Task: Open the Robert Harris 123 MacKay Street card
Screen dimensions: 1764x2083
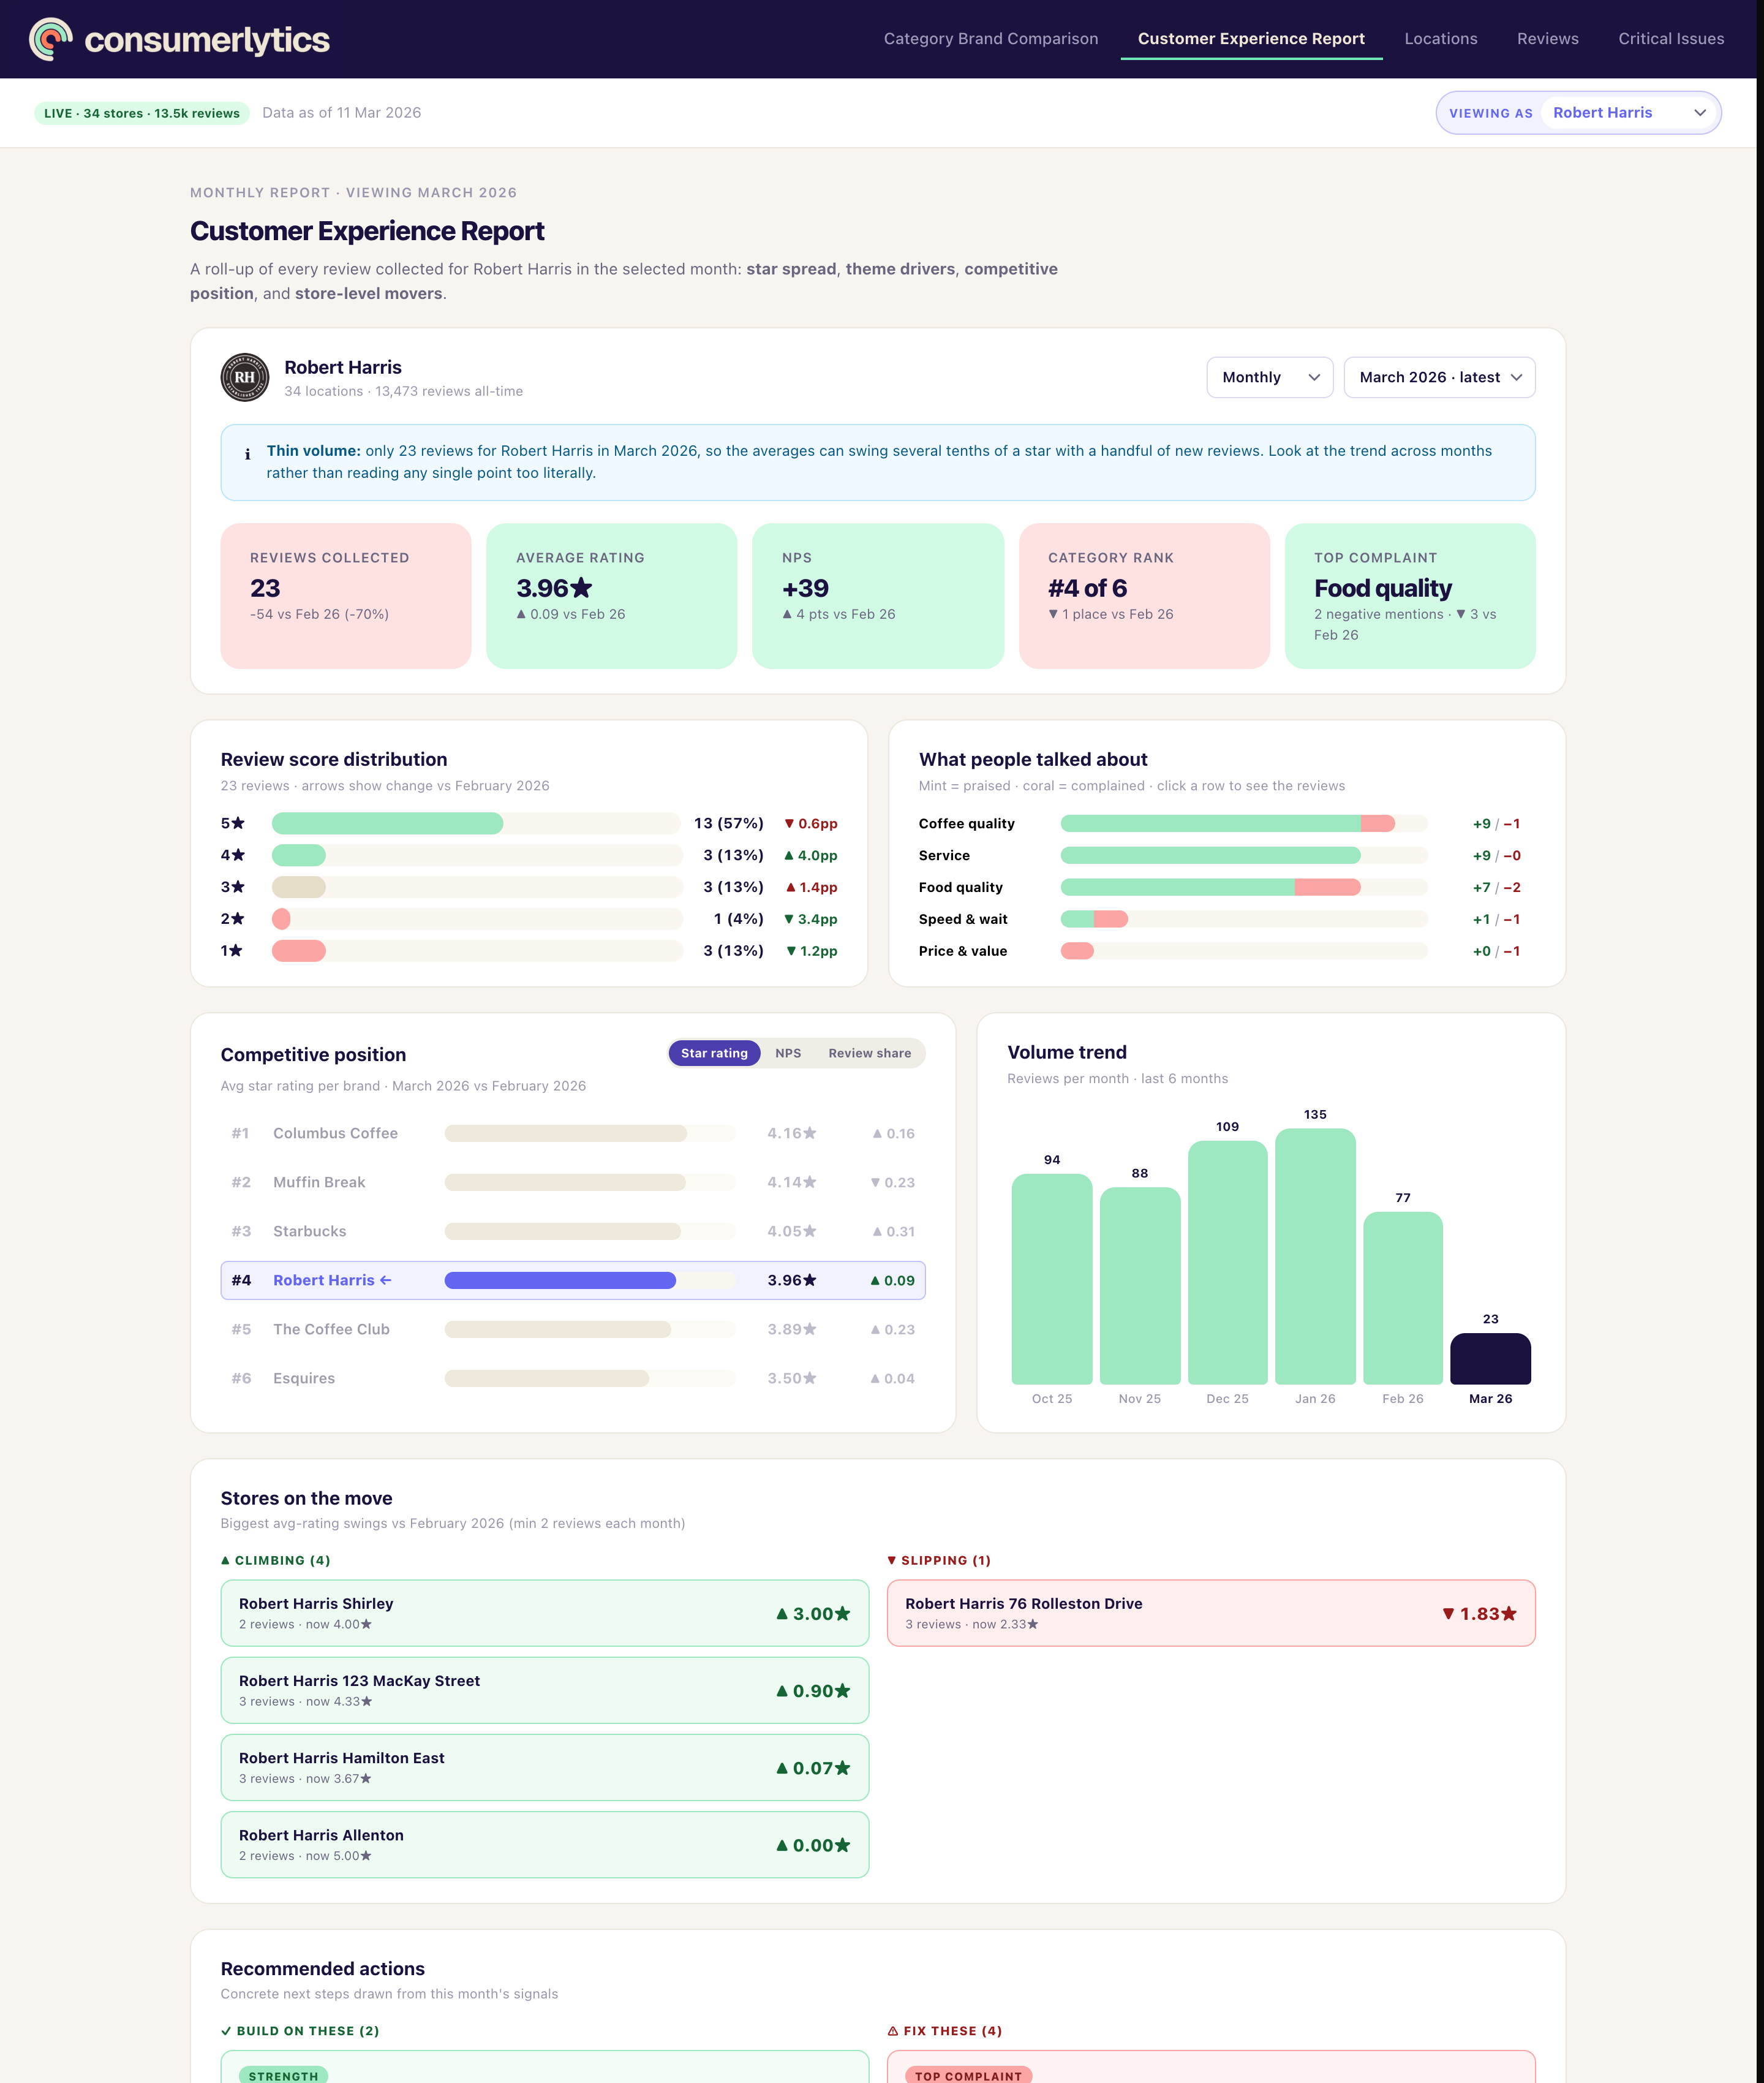Action: [544, 1690]
